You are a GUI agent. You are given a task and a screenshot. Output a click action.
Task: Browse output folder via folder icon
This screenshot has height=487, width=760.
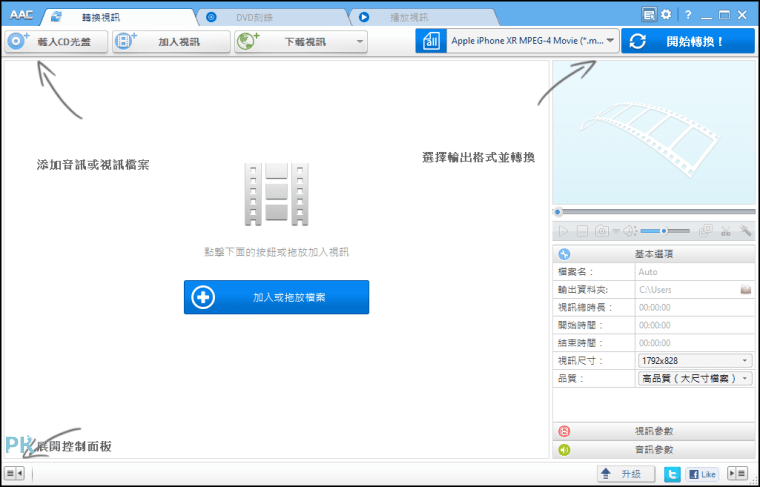click(745, 290)
